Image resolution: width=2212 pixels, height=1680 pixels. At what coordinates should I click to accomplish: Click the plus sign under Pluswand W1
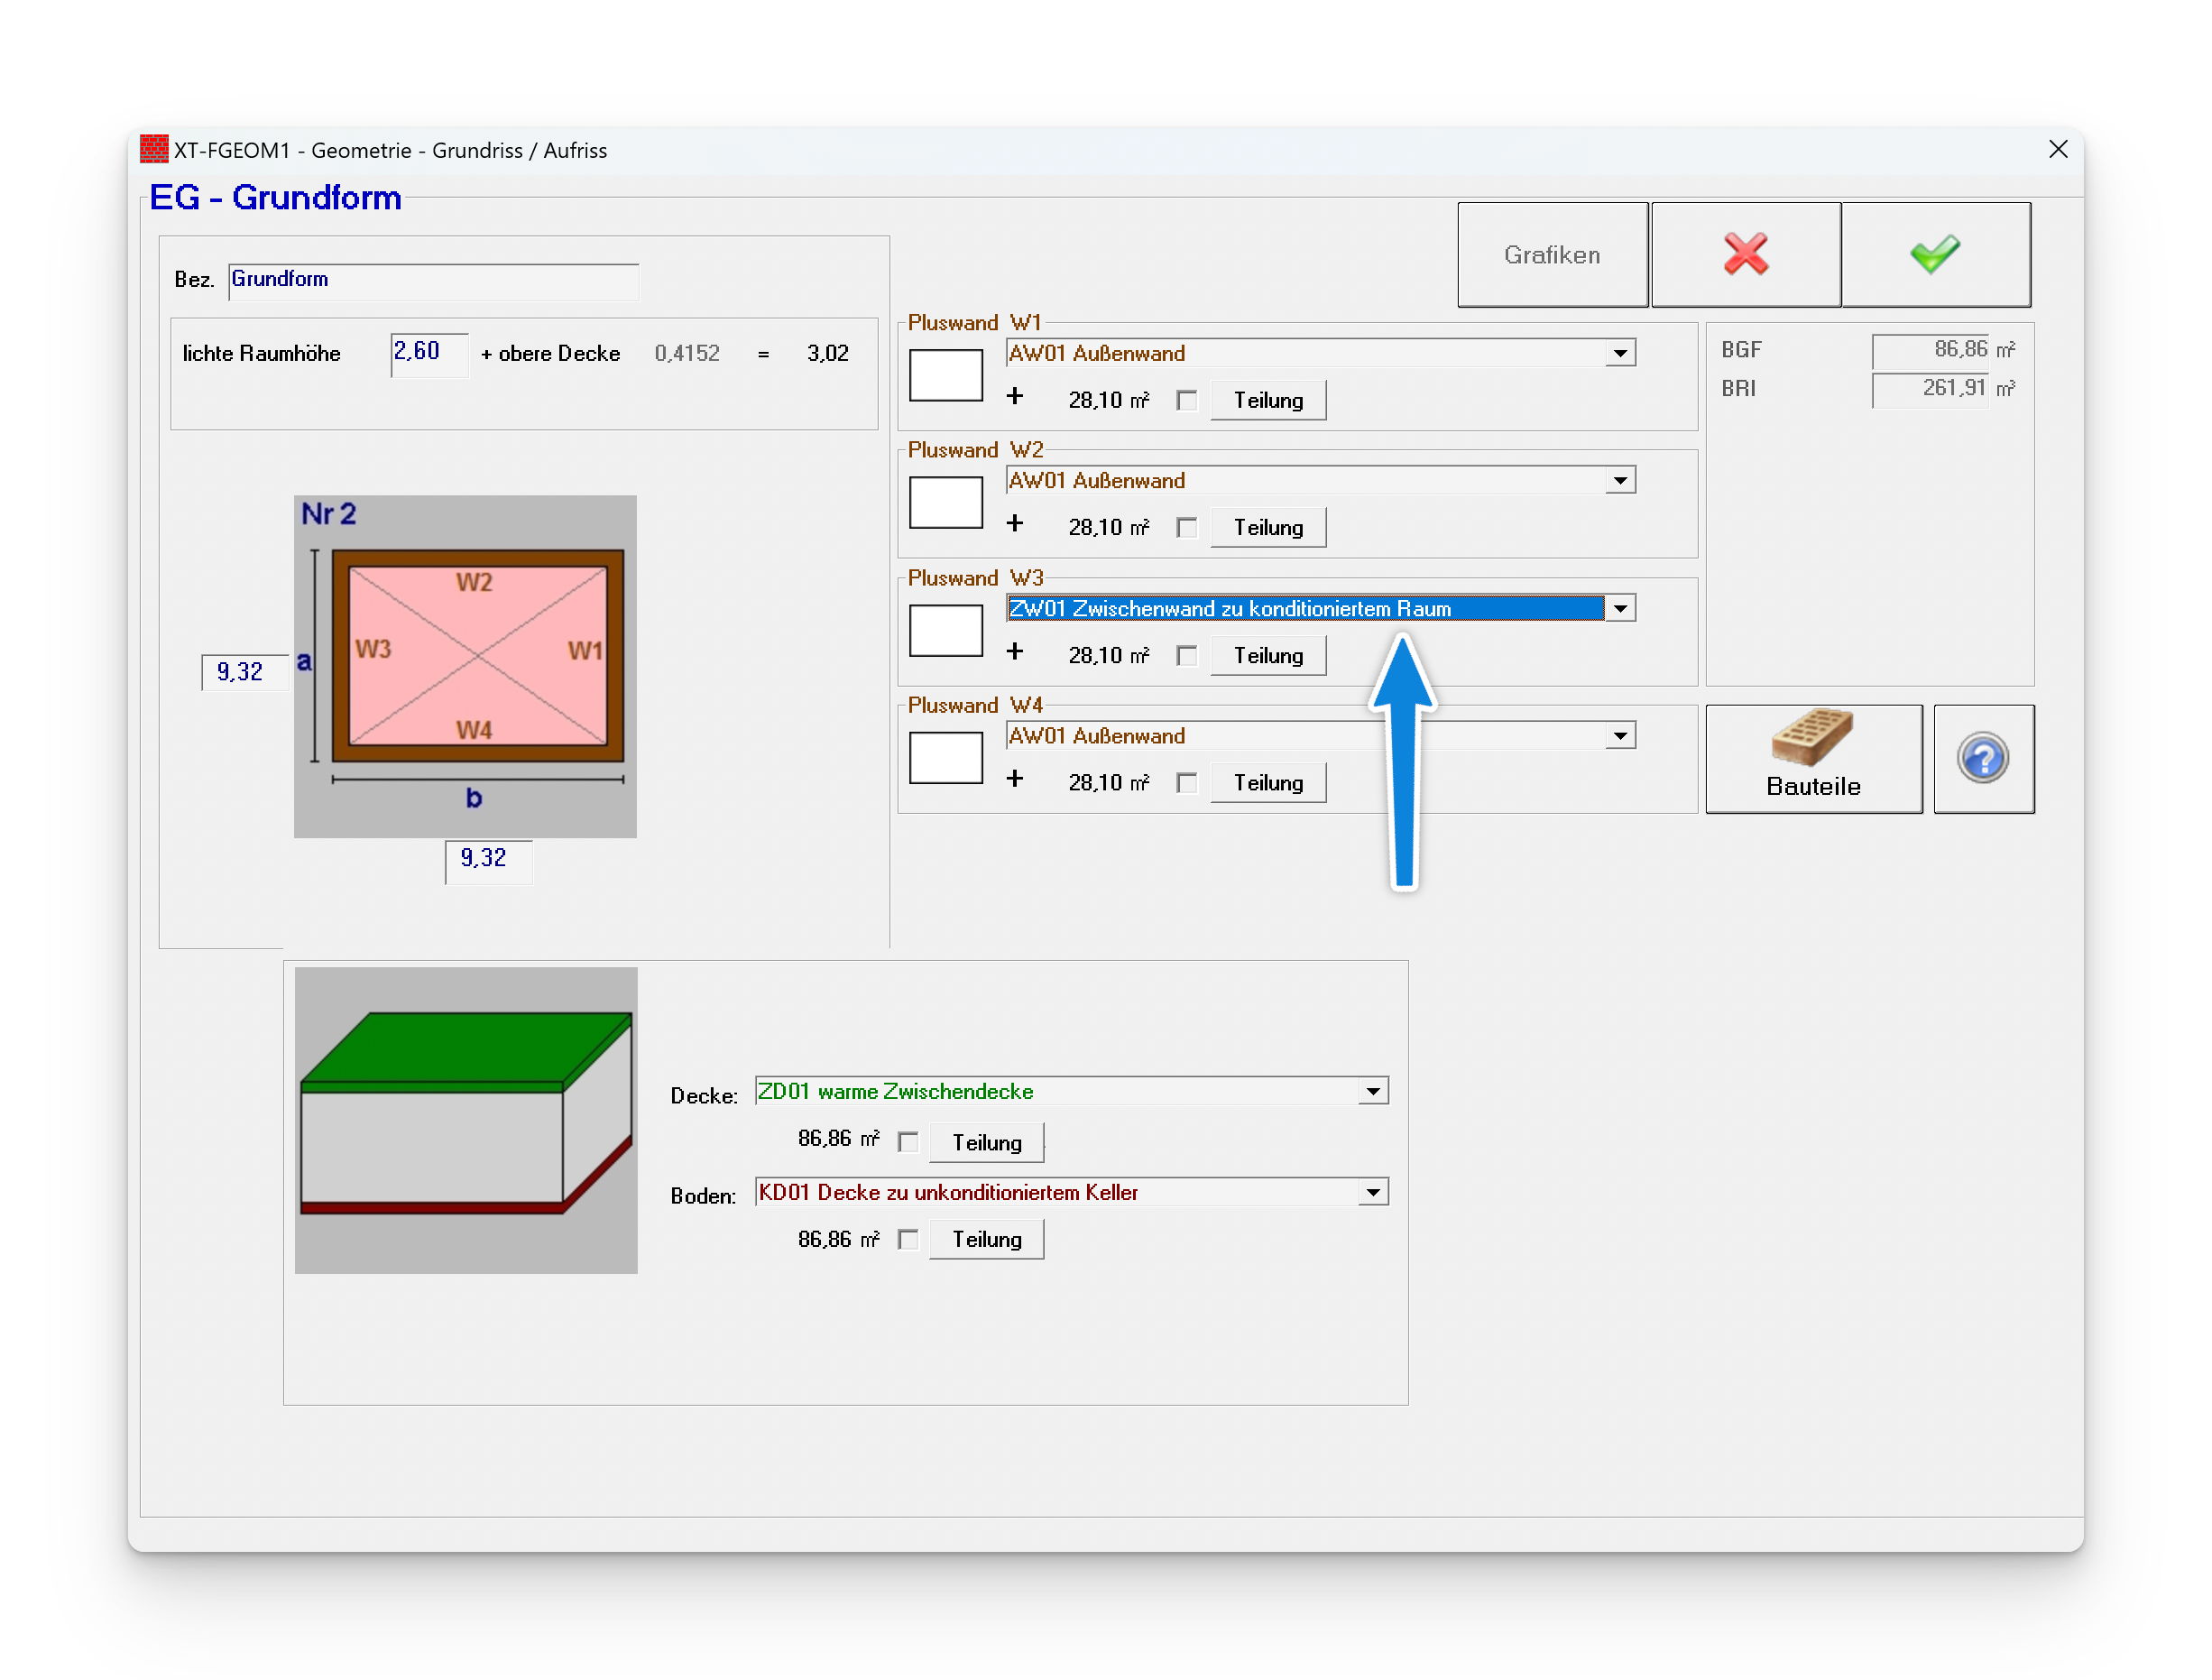(x=1015, y=397)
